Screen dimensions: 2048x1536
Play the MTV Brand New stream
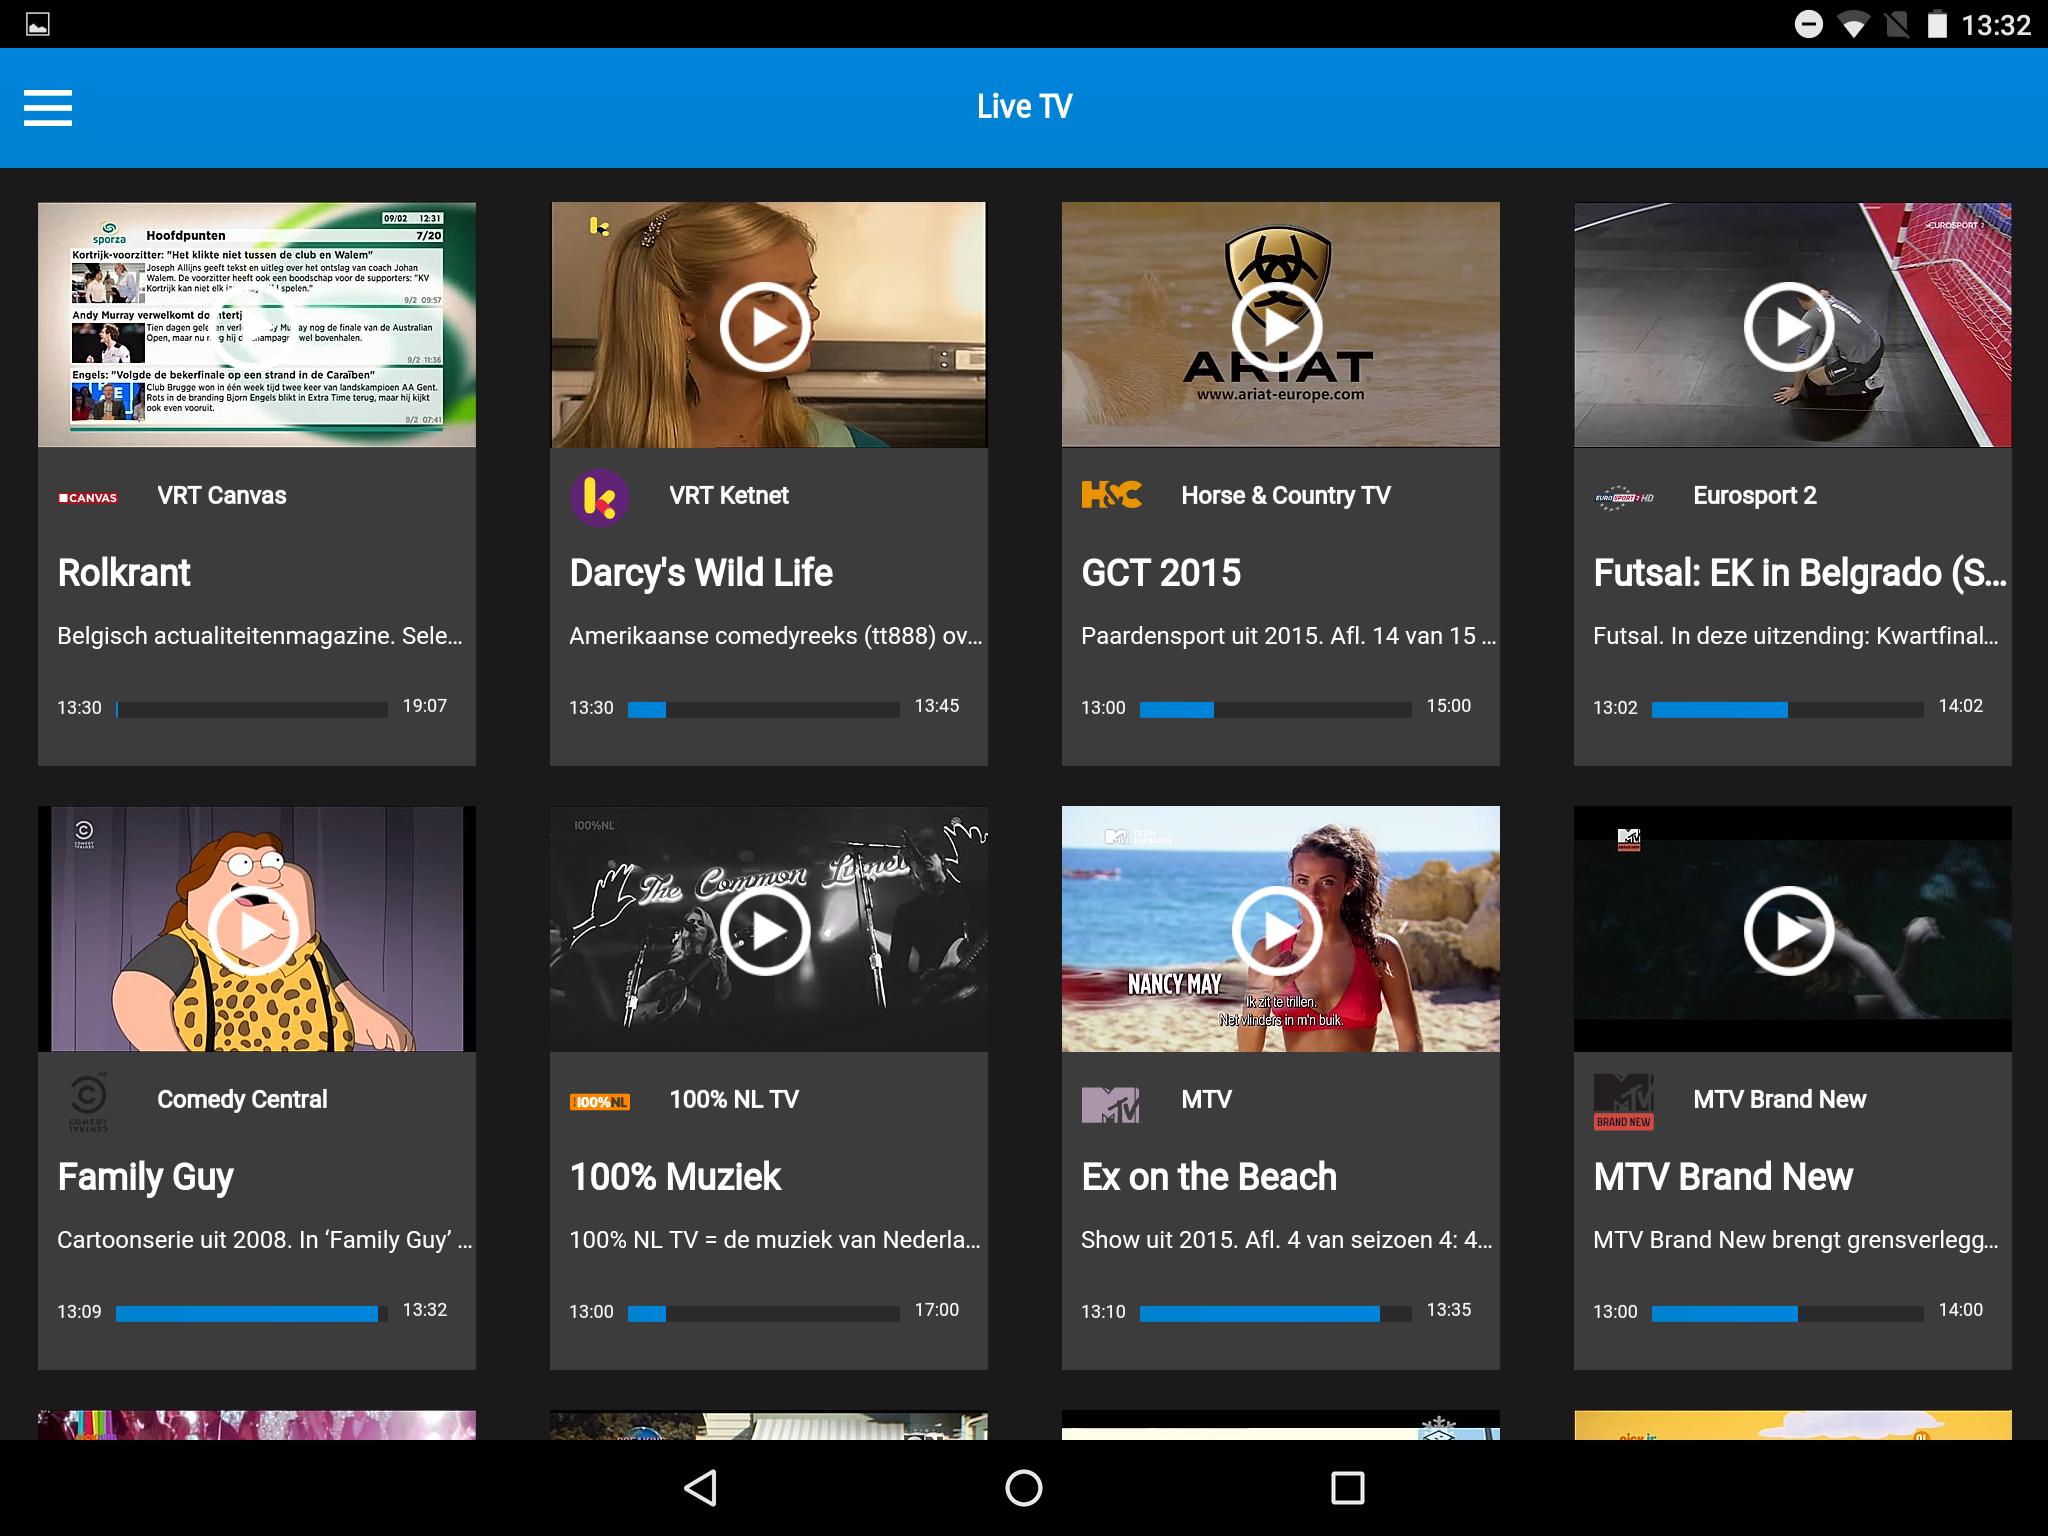[1789, 930]
